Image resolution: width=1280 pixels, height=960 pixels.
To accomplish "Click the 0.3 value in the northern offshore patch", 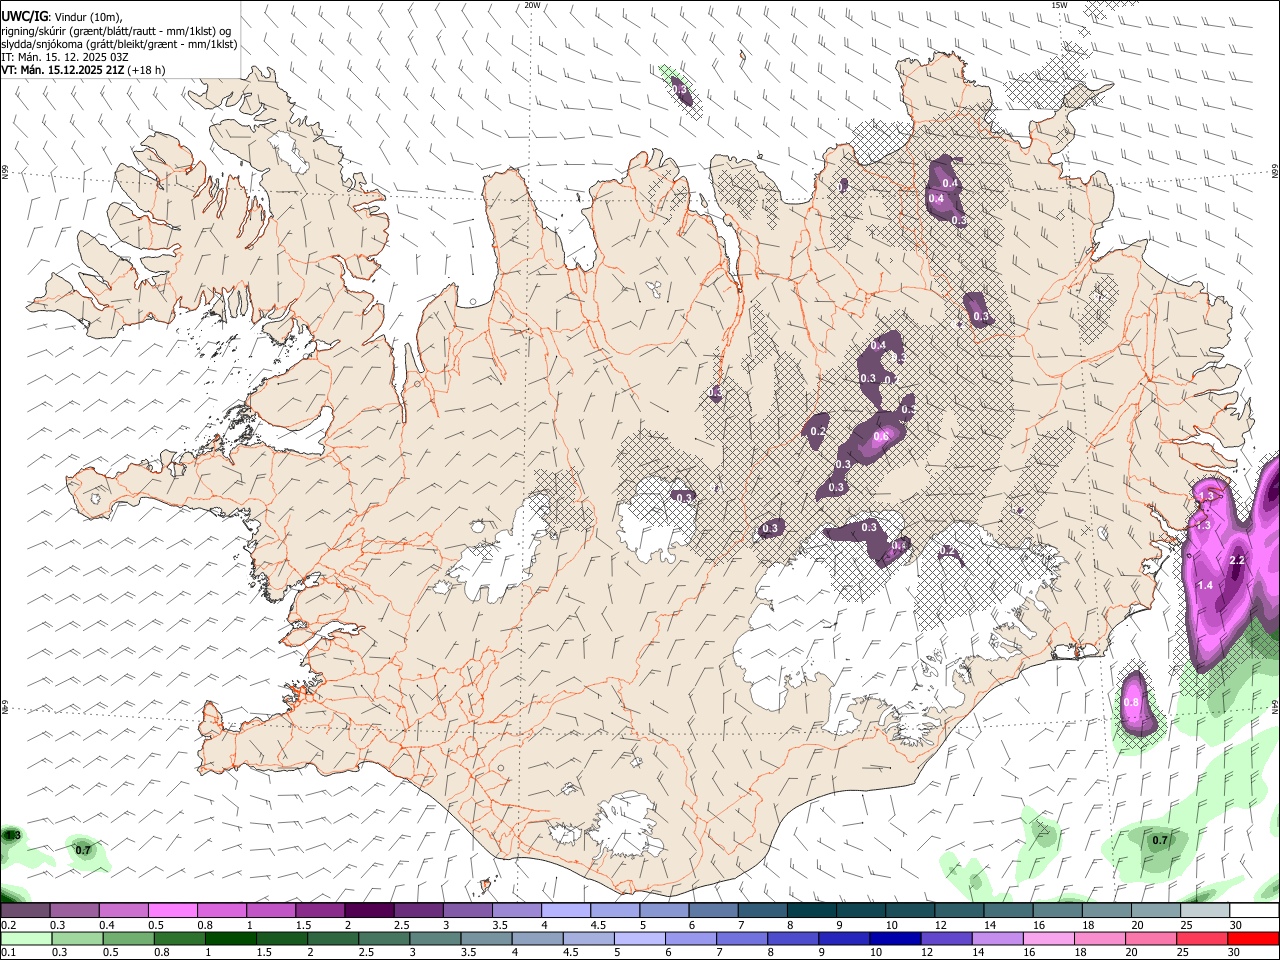I will tap(680, 90).
